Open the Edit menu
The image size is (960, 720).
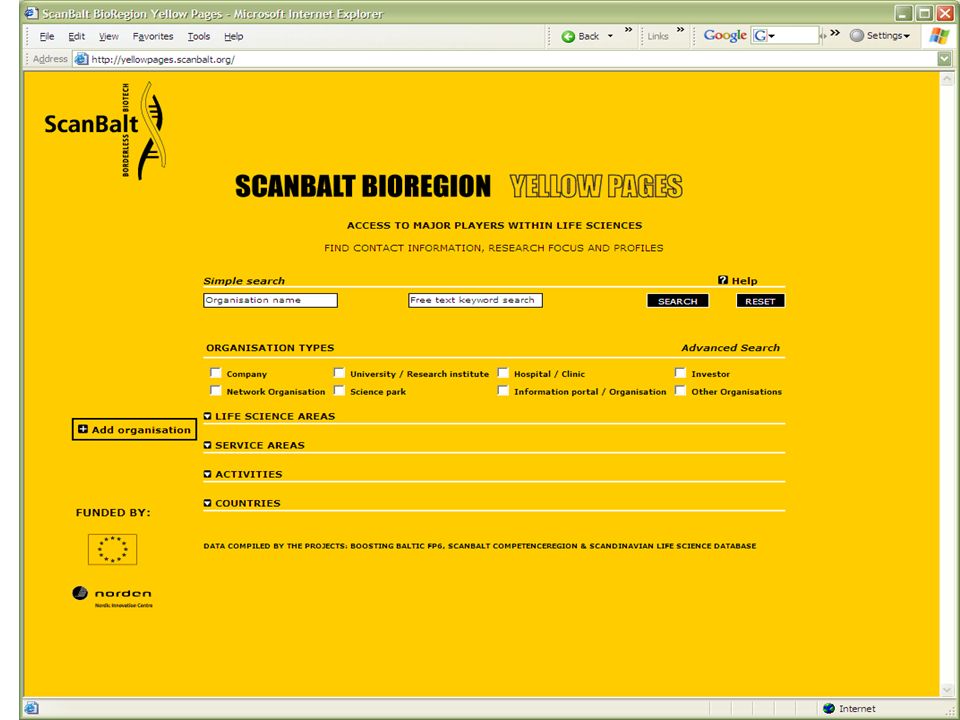tap(77, 36)
